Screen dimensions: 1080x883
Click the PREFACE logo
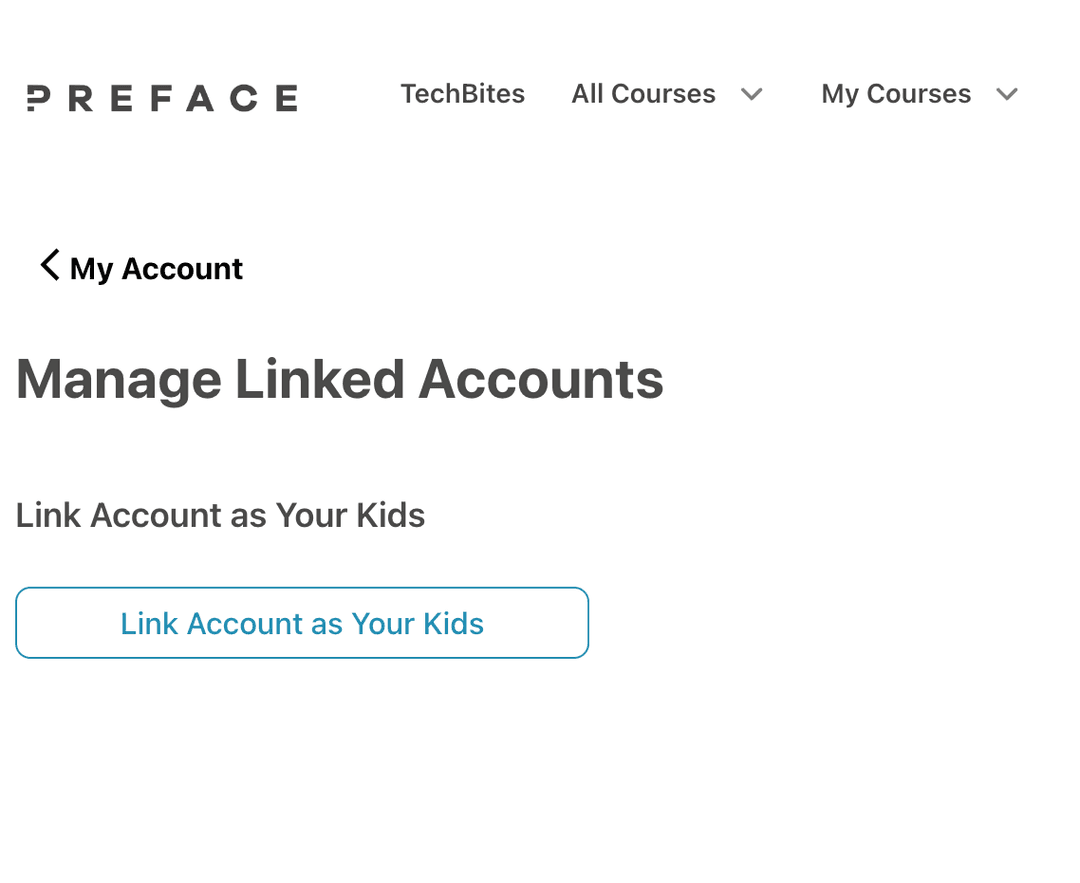tap(162, 98)
